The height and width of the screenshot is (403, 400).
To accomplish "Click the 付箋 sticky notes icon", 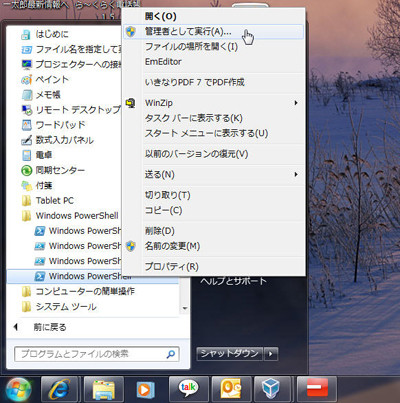I will (26, 186).
